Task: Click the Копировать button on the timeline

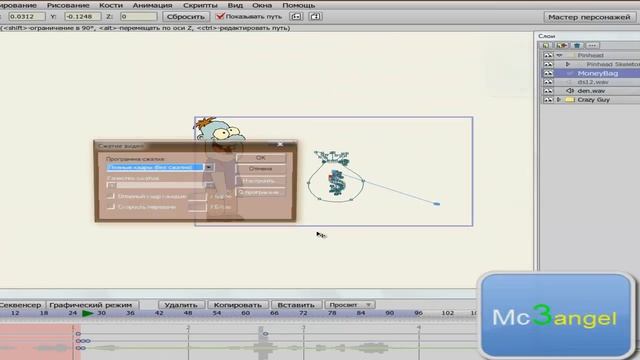Action: [238, 305]
